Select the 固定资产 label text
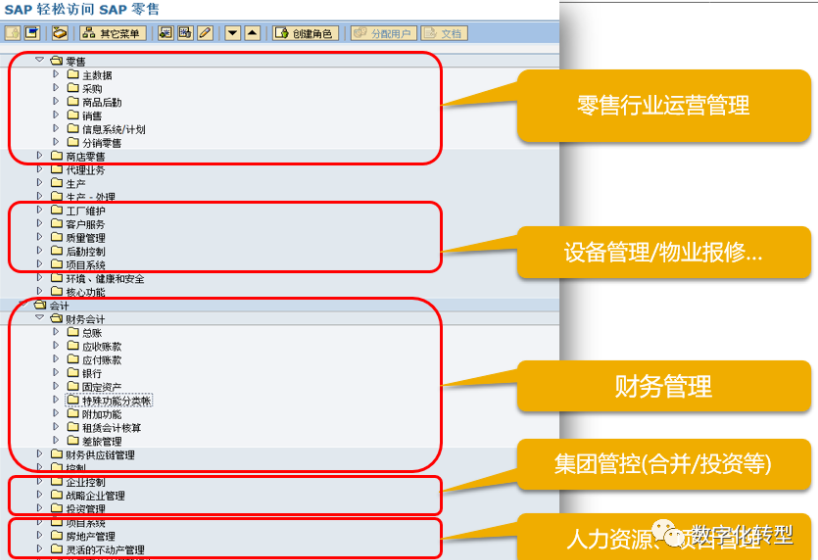Screen dimensions: 818x560 pos(102,387)
